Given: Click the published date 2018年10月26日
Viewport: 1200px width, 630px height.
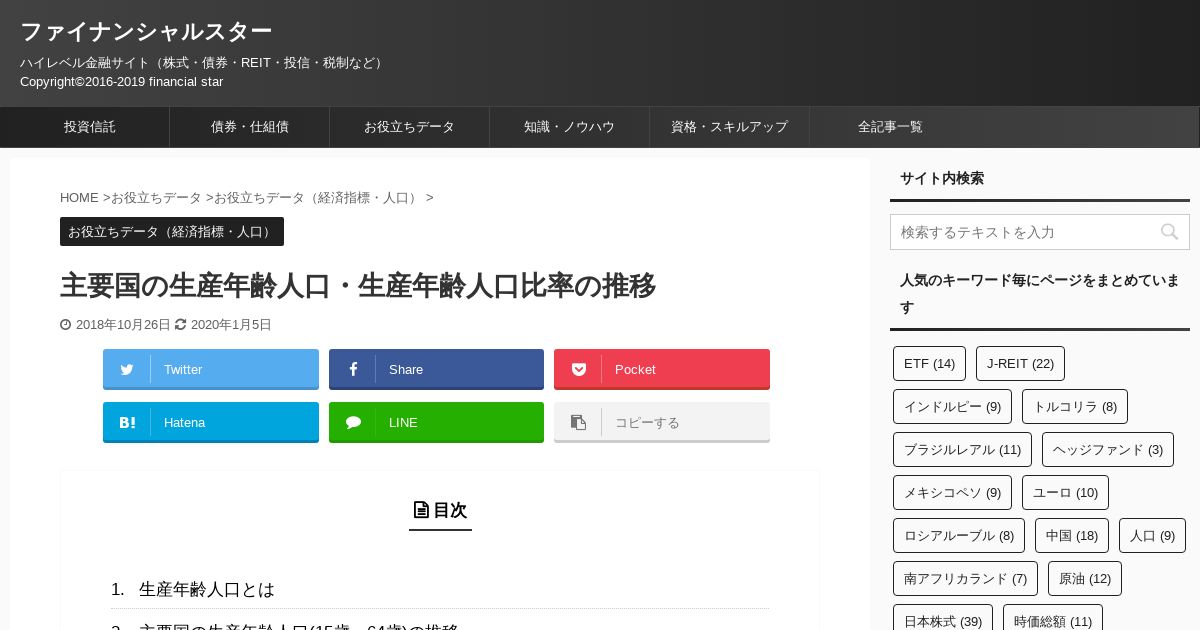Looking at the screenshot, I should [x=123, y=325].
